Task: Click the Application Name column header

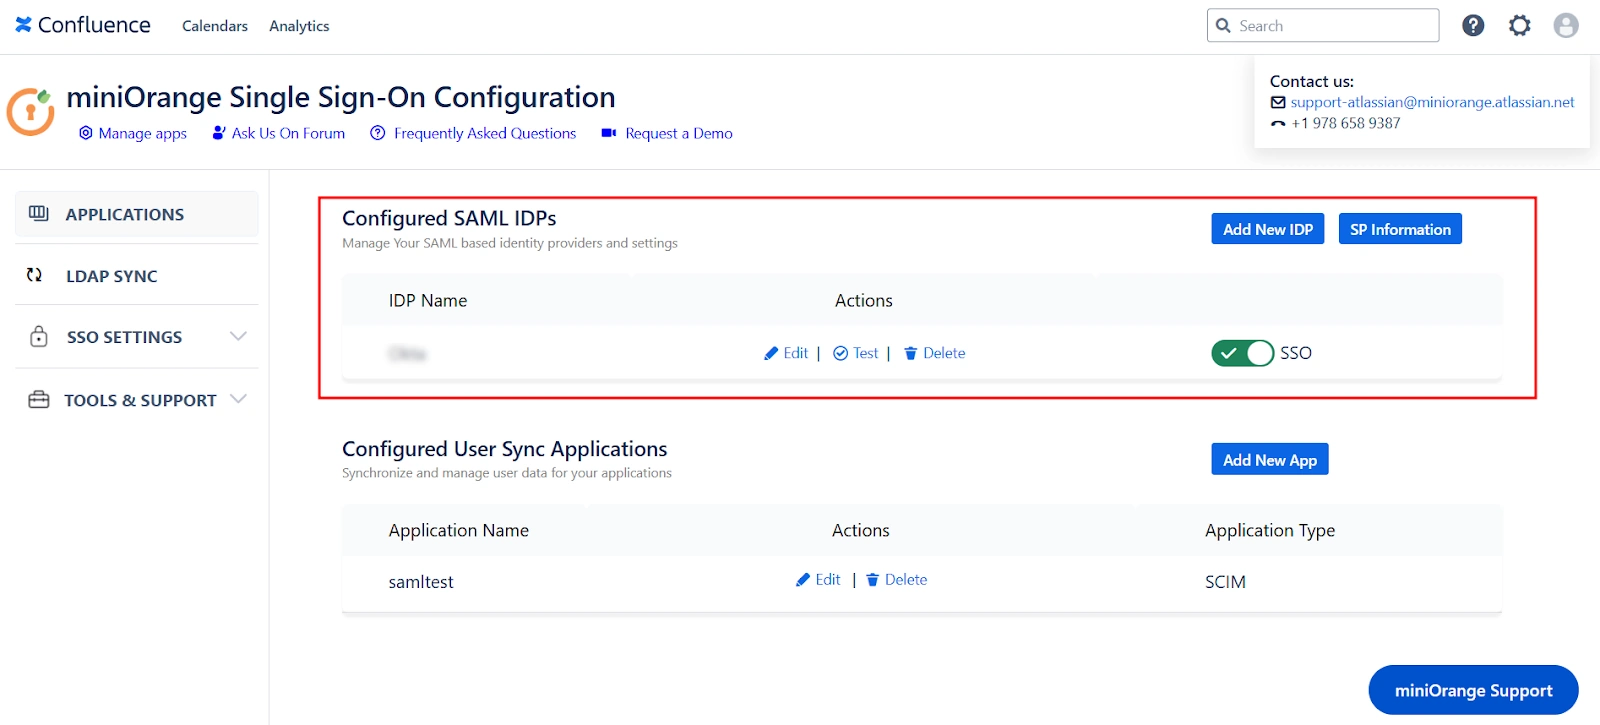Action: click(459, 531)
